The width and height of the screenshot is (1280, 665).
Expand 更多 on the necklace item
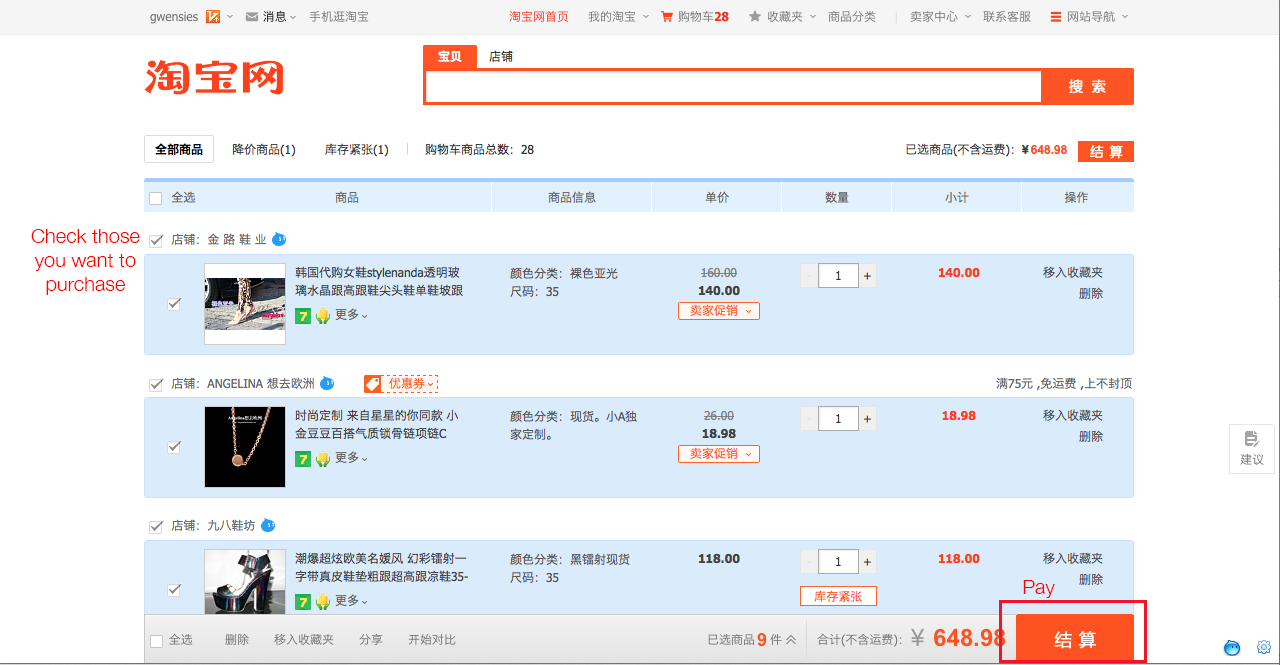click(x=351, y=458)
